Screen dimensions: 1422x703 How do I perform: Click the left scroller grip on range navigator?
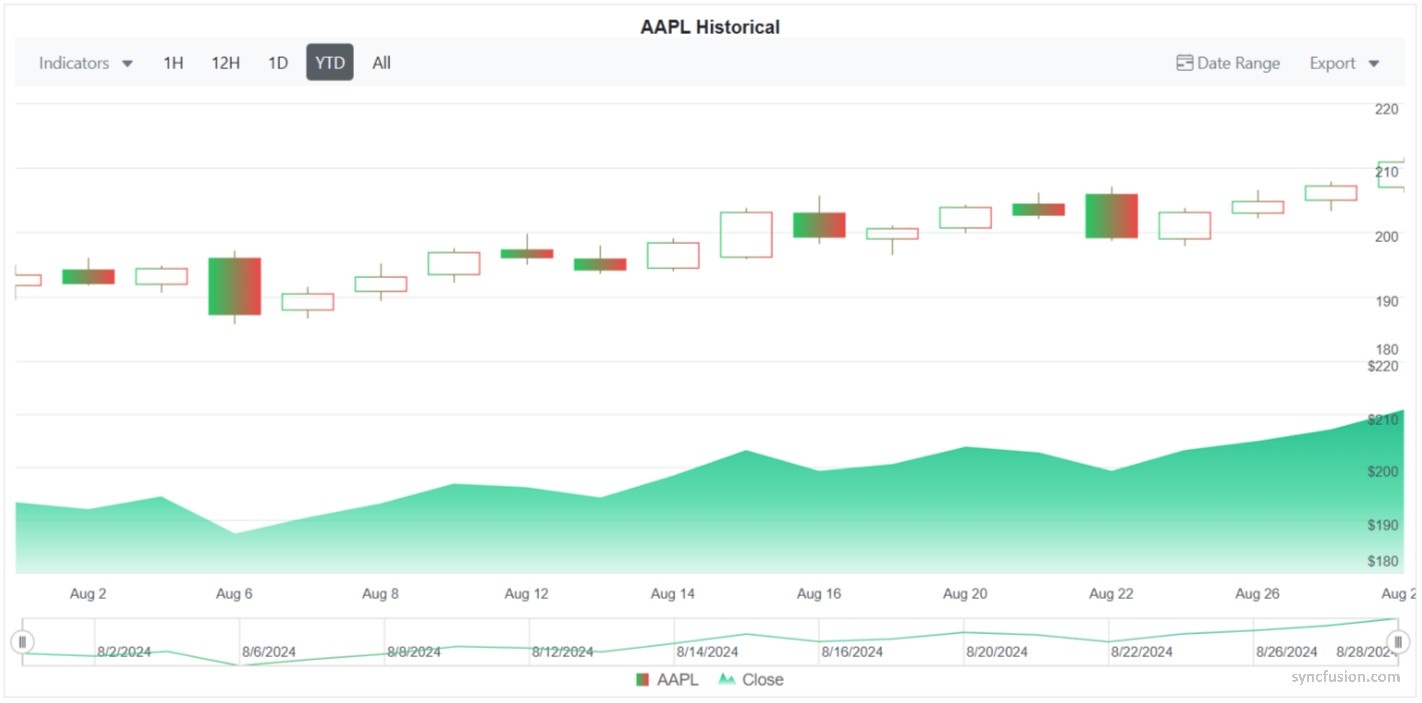point(22,641)
